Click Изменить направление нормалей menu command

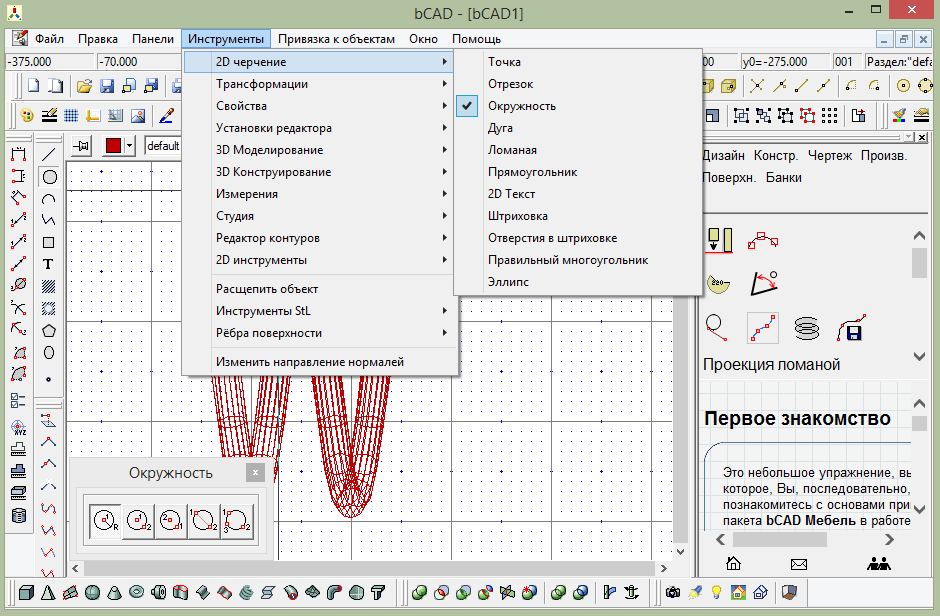pos(320,362)
